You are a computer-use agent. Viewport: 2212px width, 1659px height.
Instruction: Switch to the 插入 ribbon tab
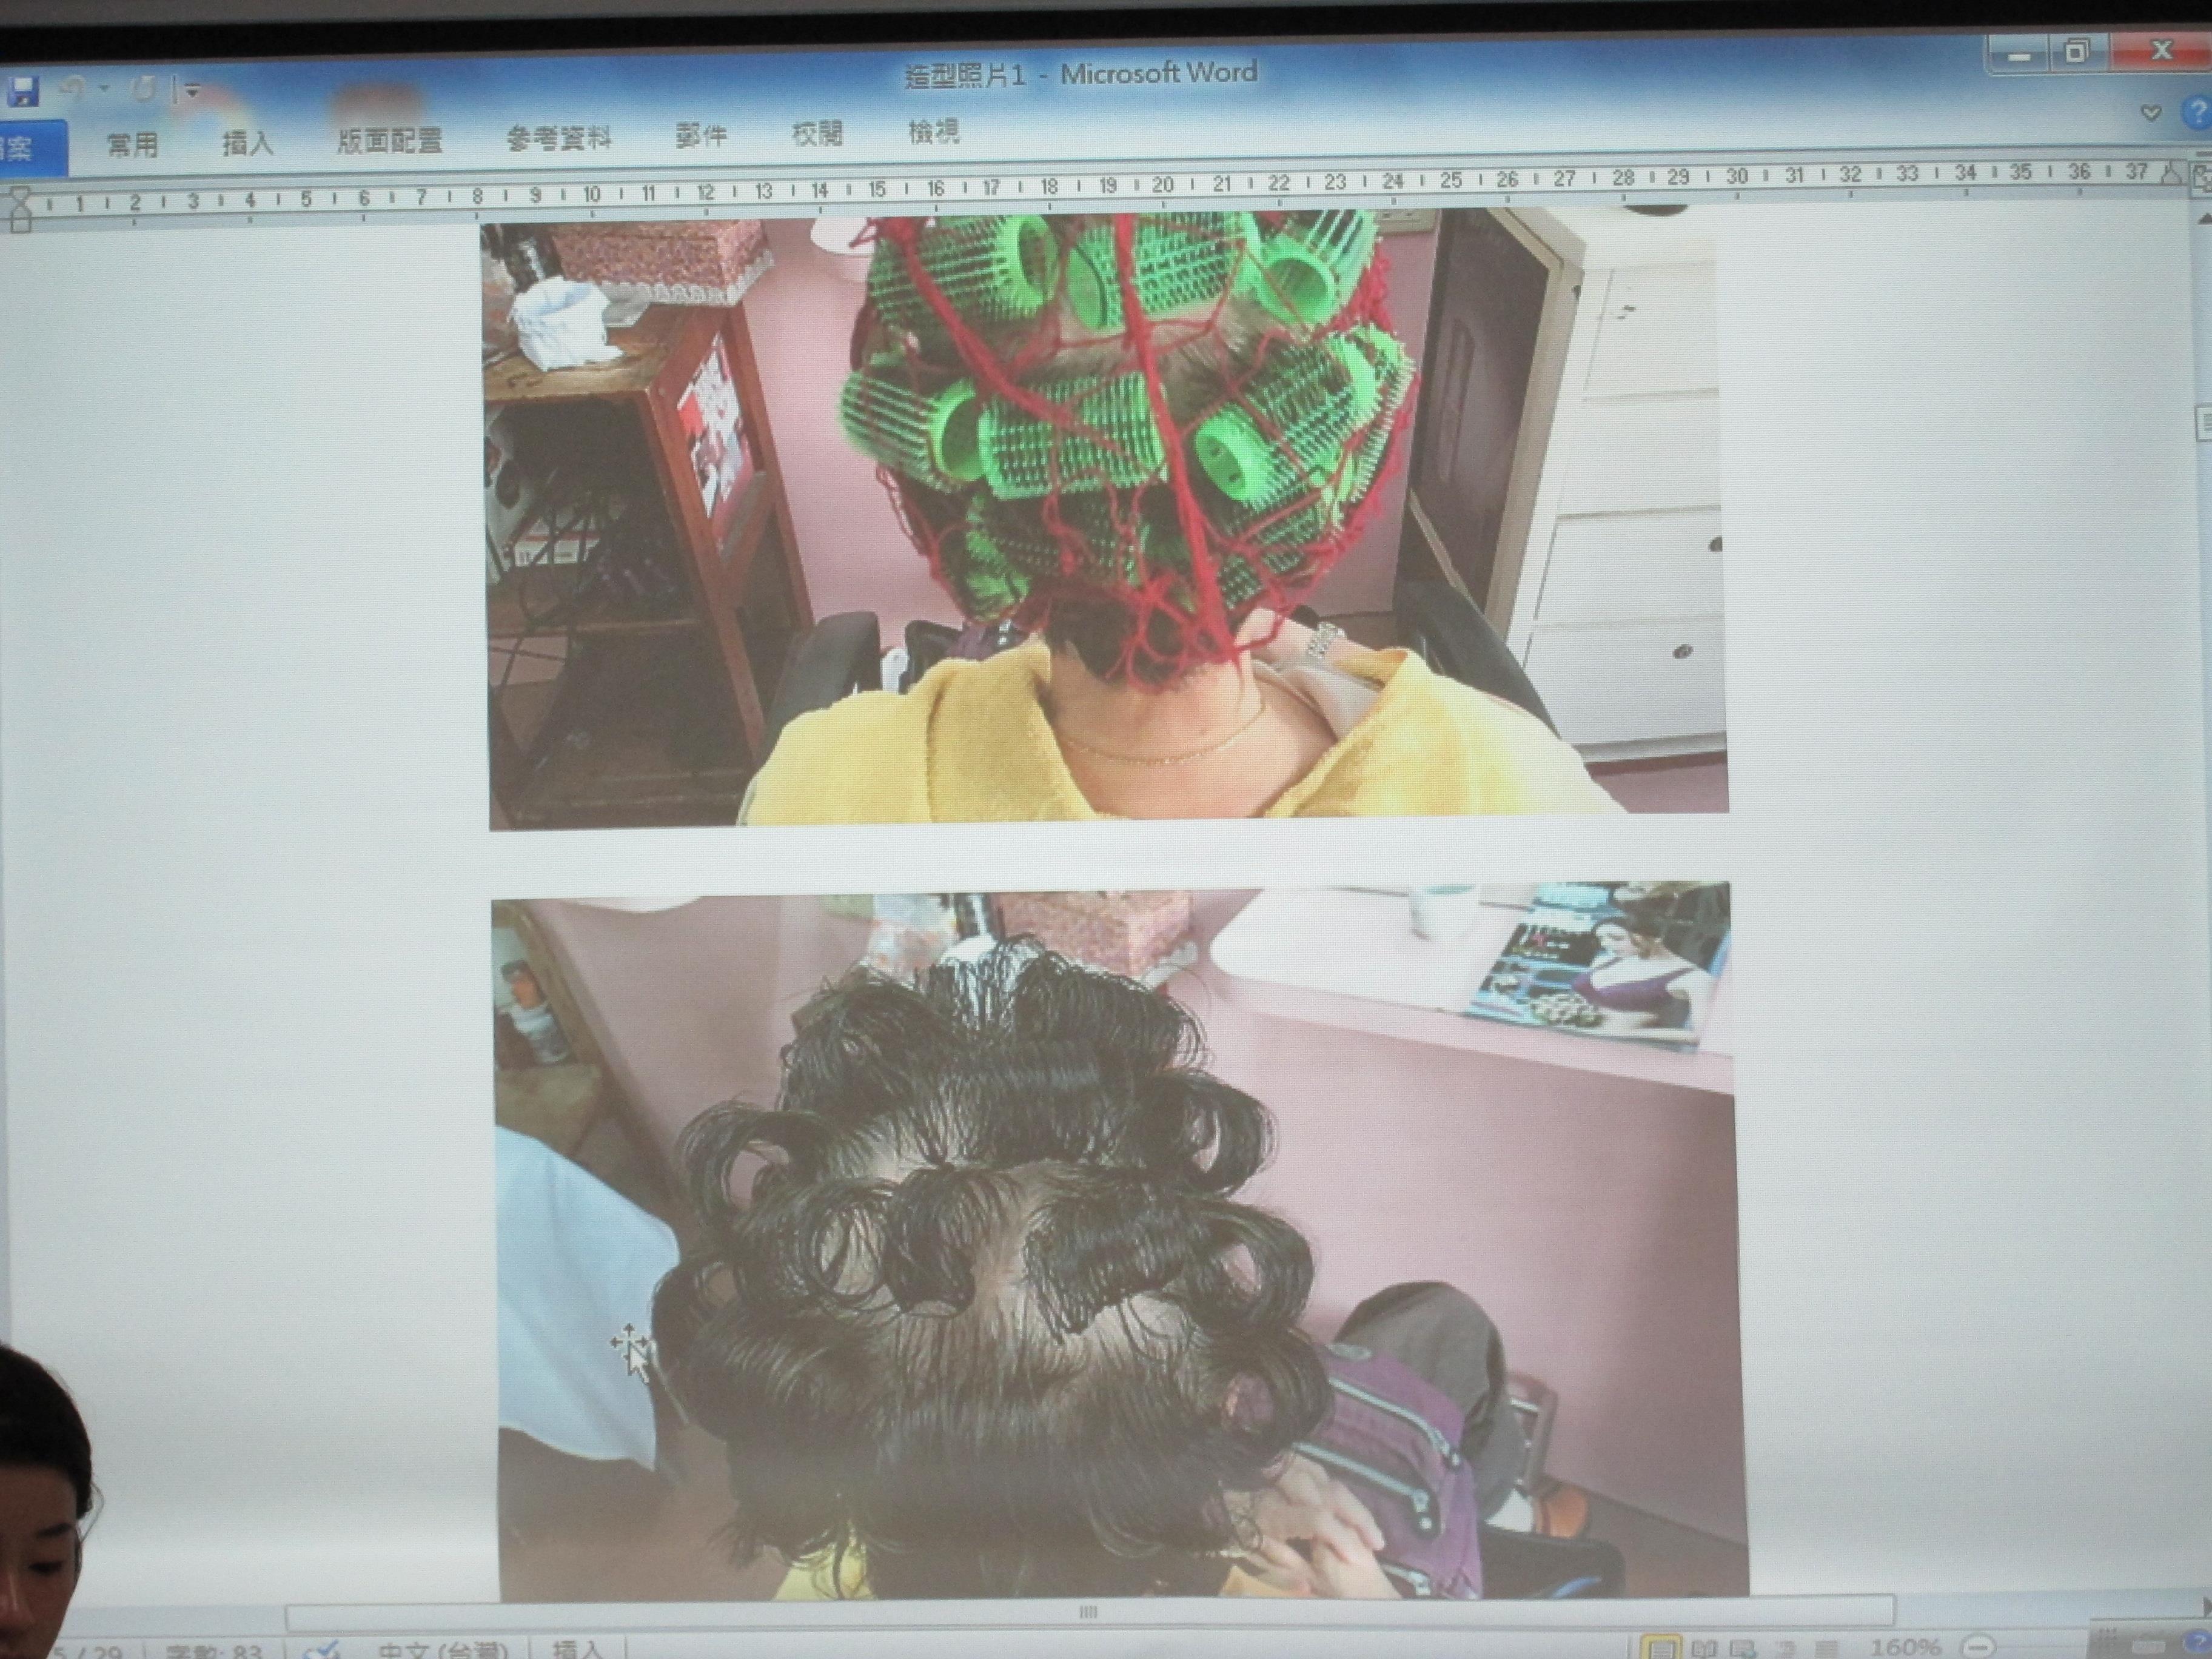[247, 143]
